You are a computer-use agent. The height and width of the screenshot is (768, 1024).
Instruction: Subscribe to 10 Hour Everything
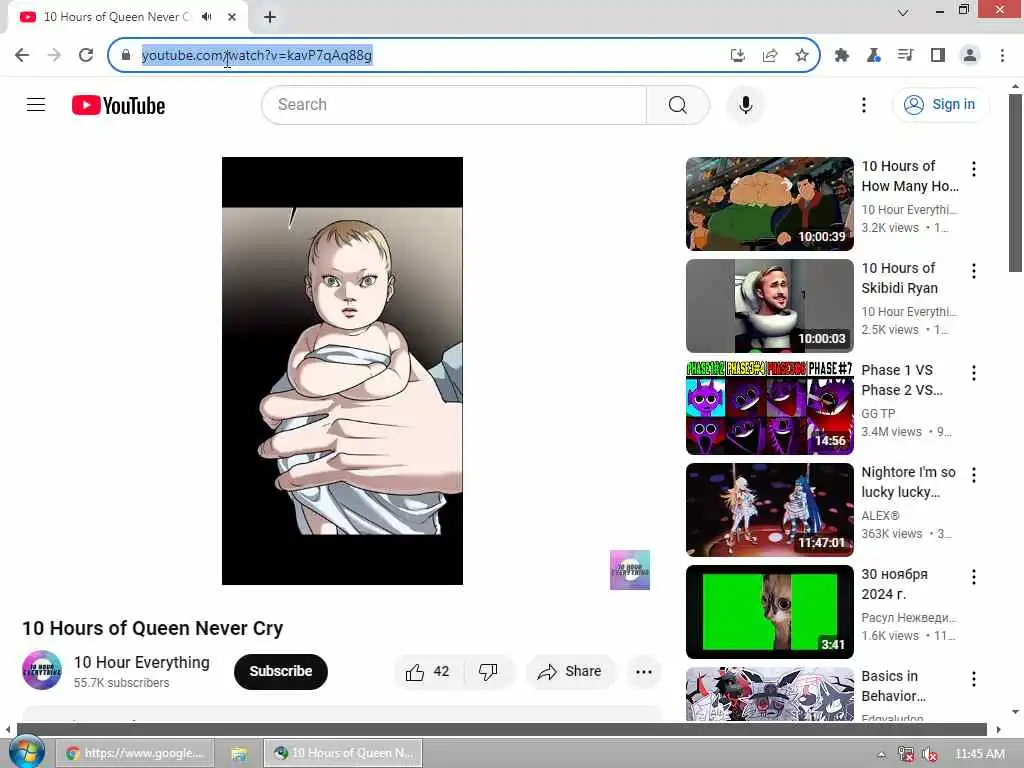click(281, 671)
